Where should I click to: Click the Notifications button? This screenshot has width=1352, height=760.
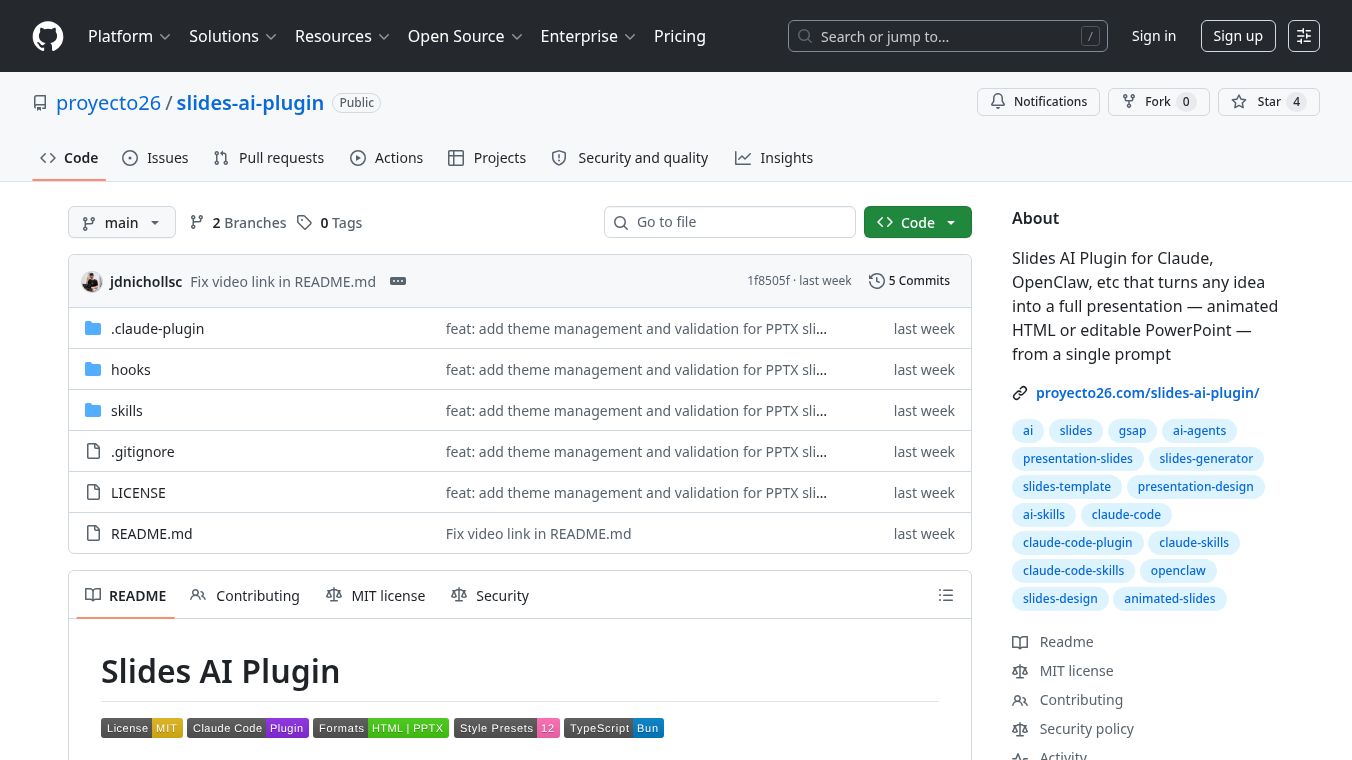click(x=1039, y=102)
